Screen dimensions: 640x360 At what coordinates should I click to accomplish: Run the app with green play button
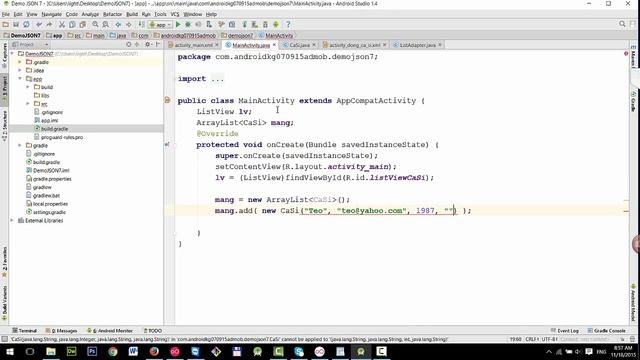pos(178,24)
